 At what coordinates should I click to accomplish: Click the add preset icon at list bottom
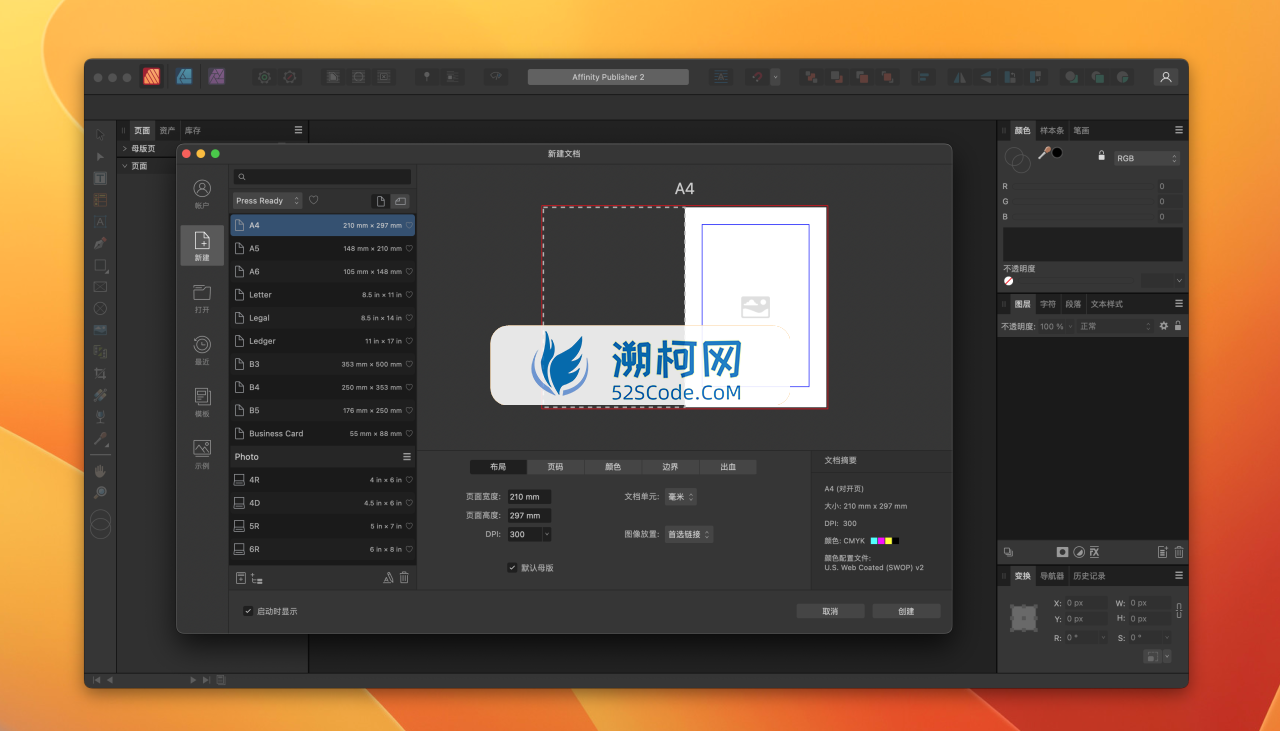tap(240, 577)
